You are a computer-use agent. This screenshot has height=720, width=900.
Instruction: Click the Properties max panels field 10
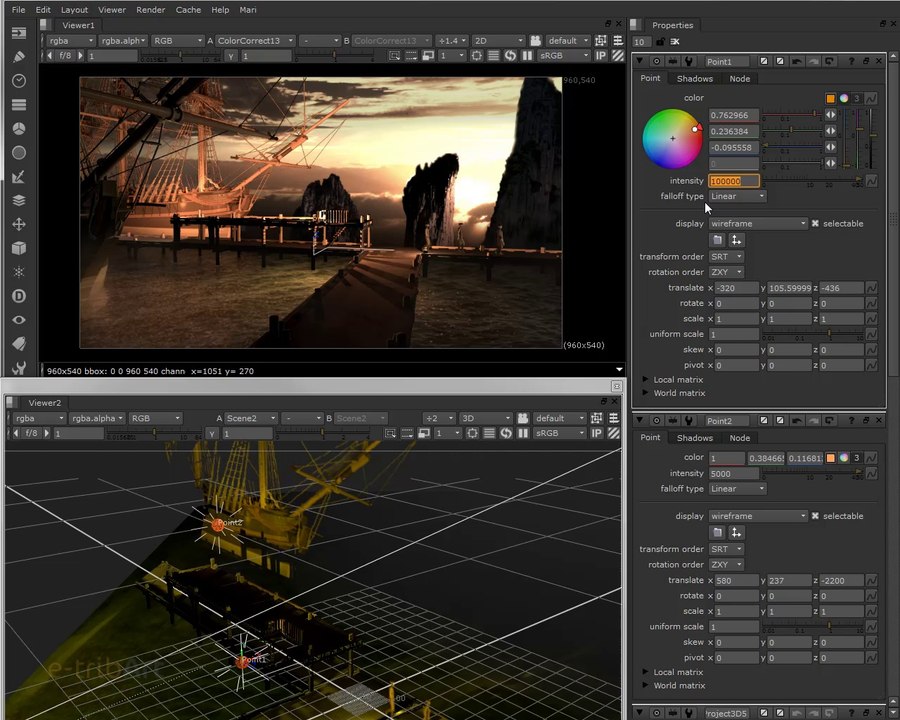tap(642, 41)
